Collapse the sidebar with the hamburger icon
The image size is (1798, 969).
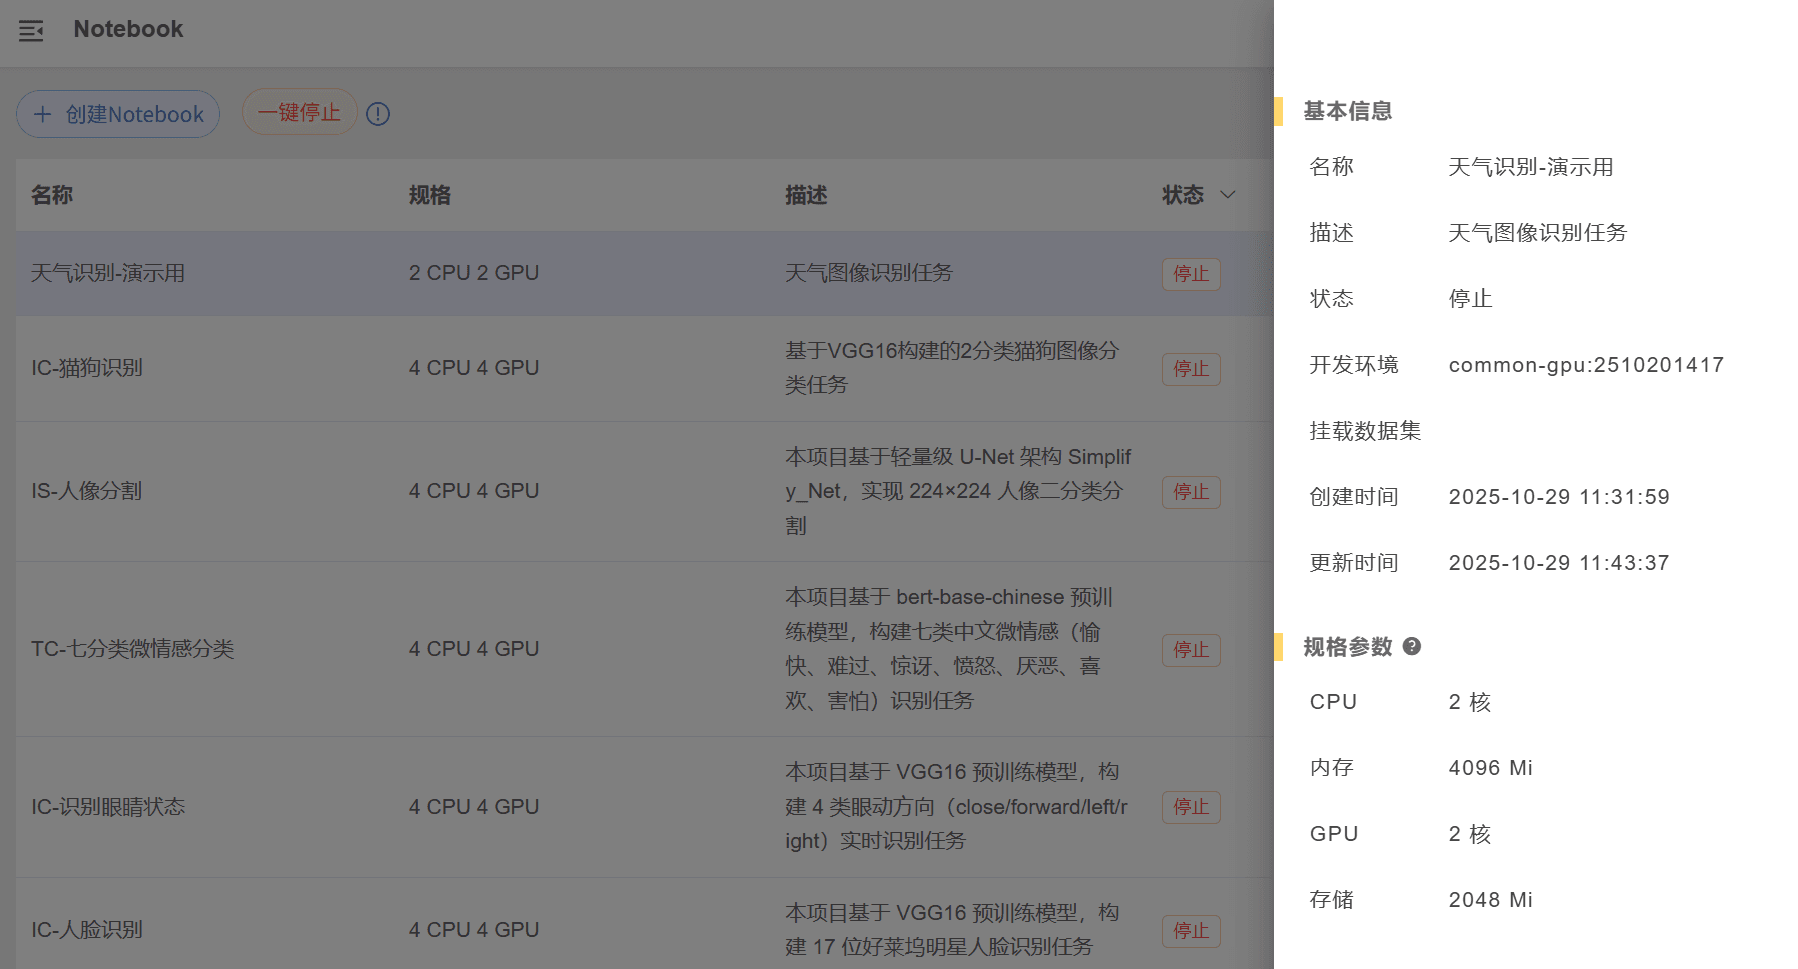[x=31, y=31]
